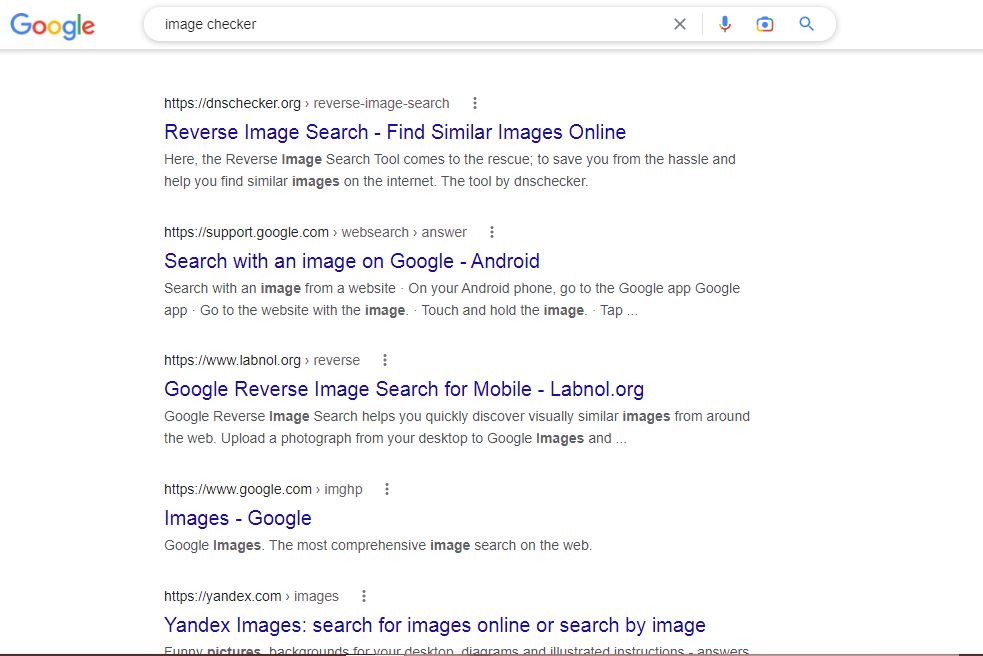Open the three-dot menu for support.google.com result
Image resolution: width=983 pixels, height=656 pixels.
pos(492,232)
